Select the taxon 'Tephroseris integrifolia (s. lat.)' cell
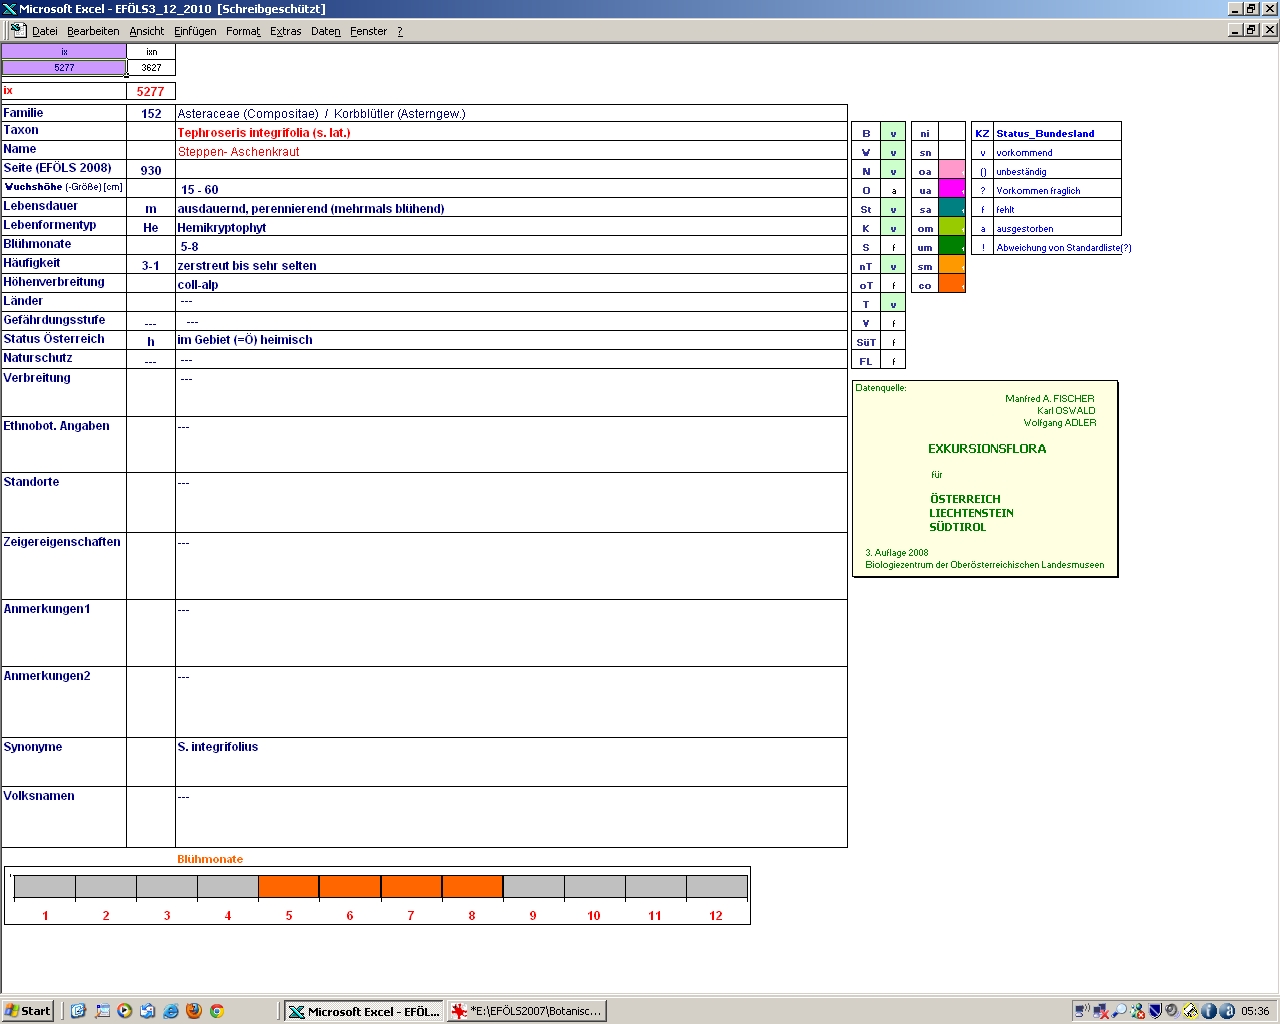The height and width of the screenshot is (1024, 1280). 511,132
